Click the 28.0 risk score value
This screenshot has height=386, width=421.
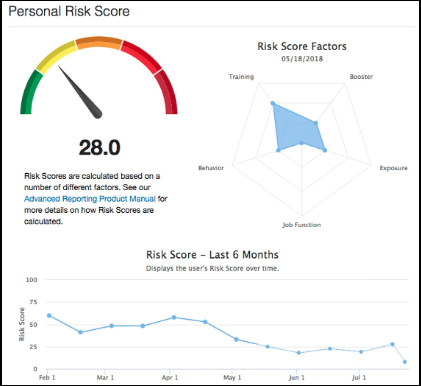(99, 147)
